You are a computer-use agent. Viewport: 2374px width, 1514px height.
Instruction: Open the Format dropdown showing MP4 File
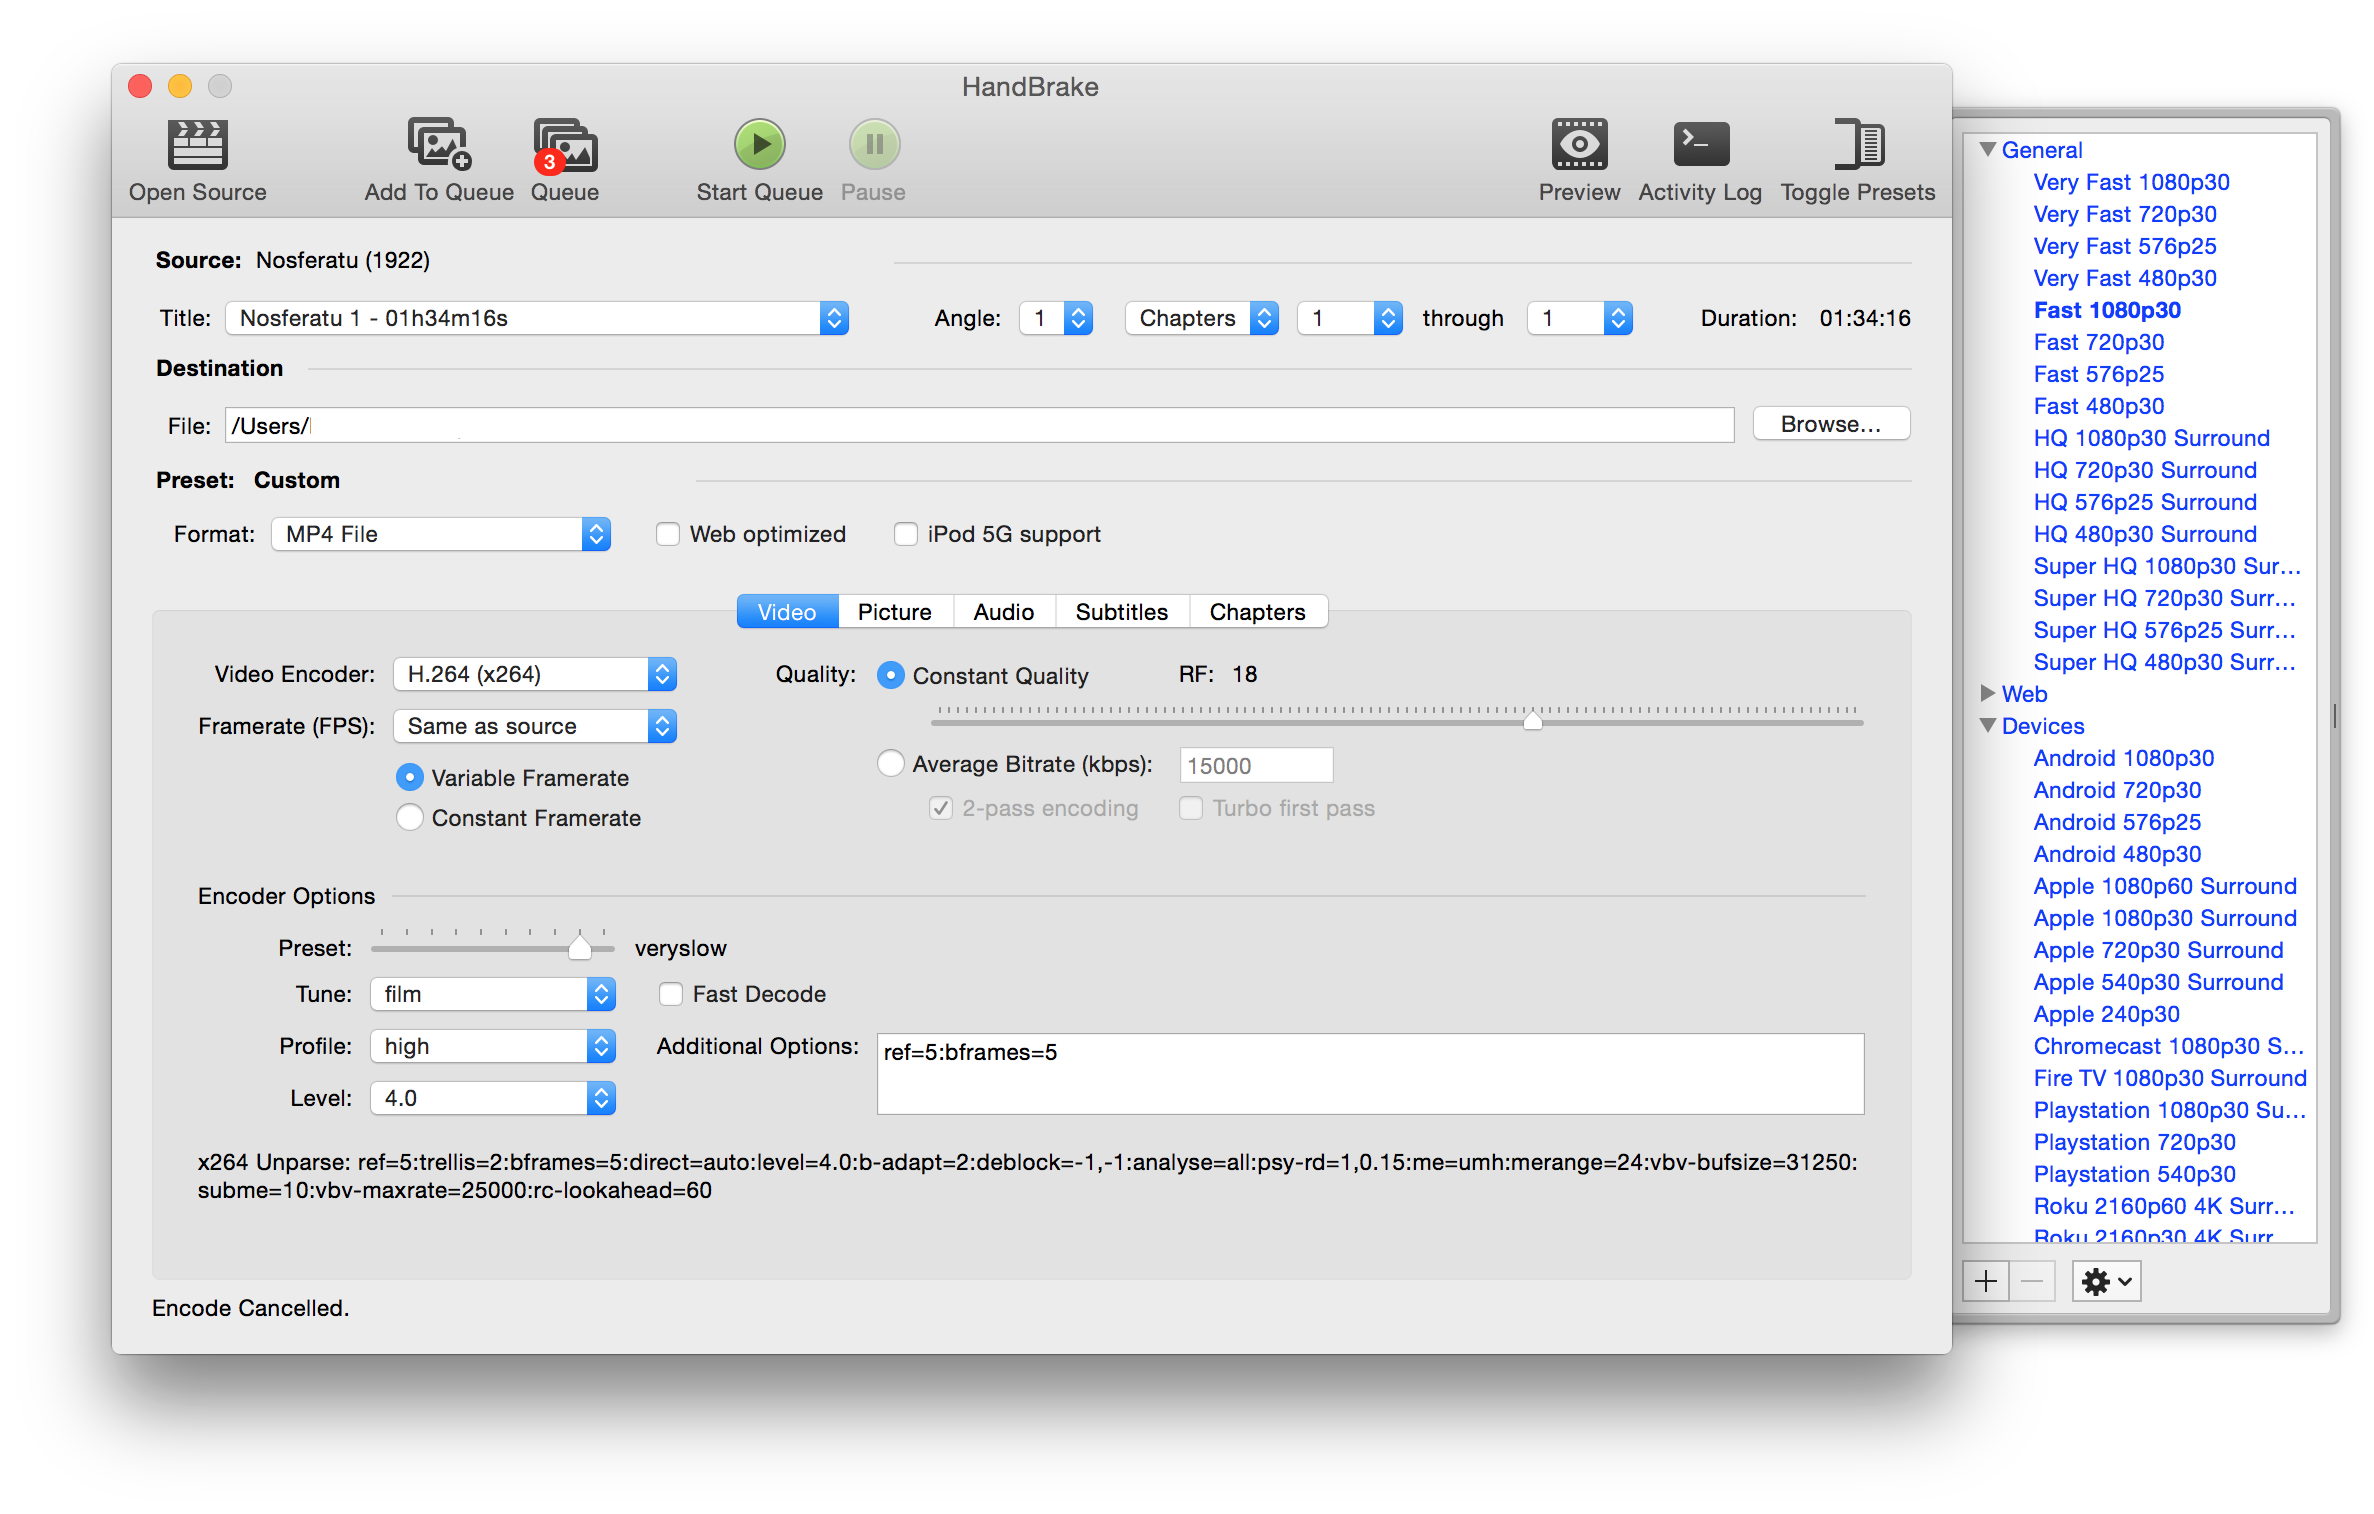click(x=441, y=534)
